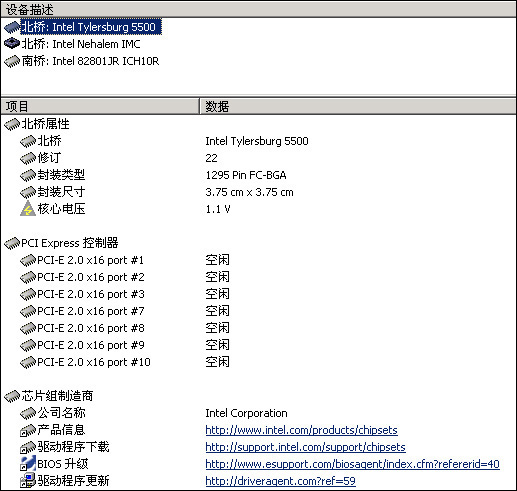Click icon for PCI-E 2.0 x16 port #9
This screenshot has height=491, width=517.
[x=28, y=345]
